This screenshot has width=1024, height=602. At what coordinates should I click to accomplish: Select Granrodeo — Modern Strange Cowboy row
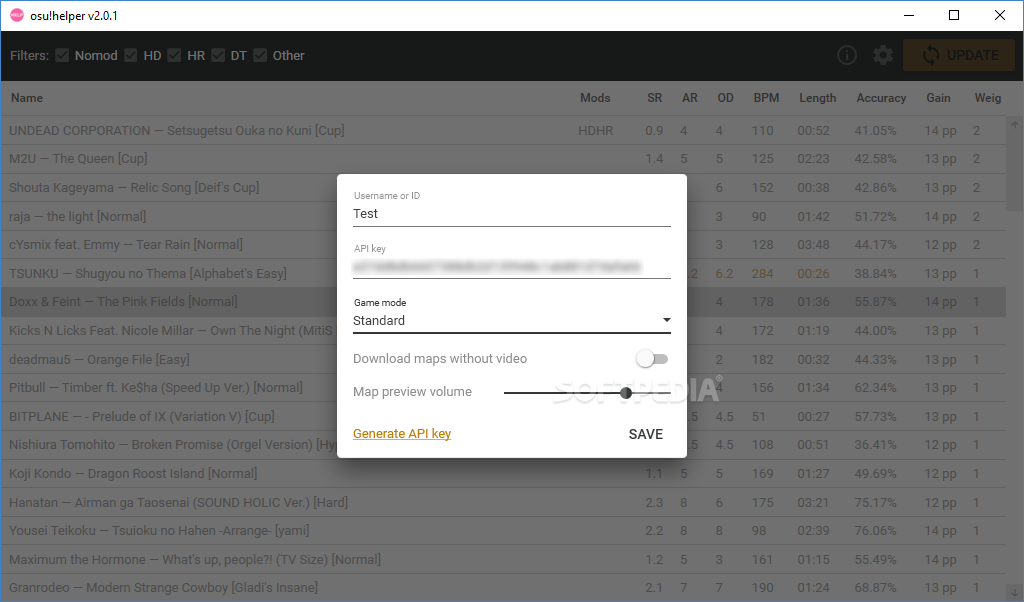point(503,588)
